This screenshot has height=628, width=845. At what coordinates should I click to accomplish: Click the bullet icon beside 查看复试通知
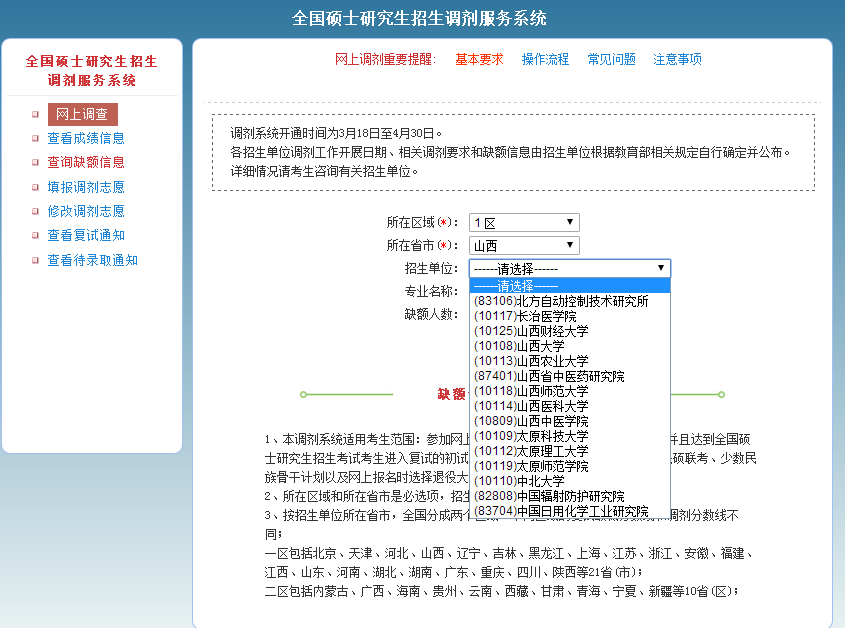[x=36, y=235]
